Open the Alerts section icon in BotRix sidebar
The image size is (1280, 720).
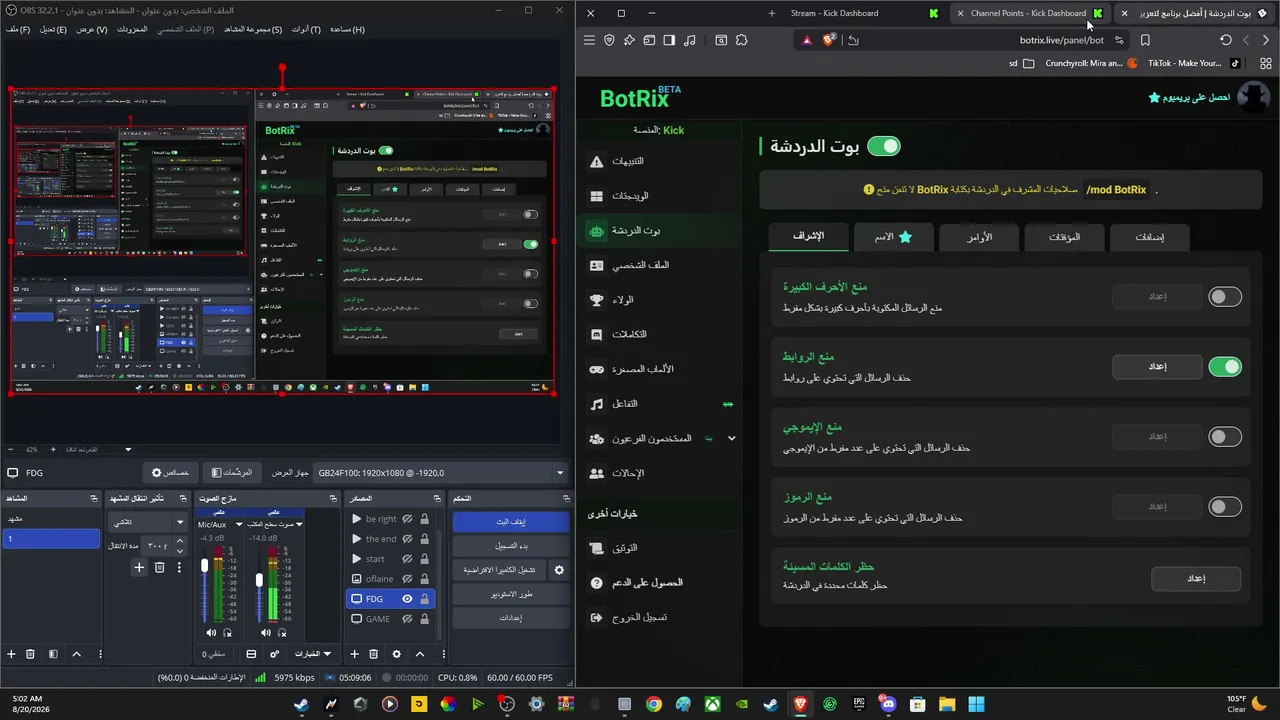[x=597, y=161]
